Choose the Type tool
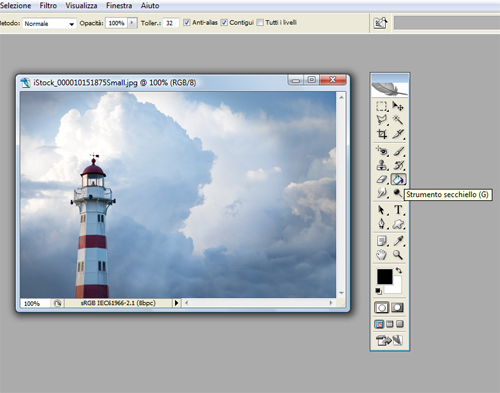 398,210
